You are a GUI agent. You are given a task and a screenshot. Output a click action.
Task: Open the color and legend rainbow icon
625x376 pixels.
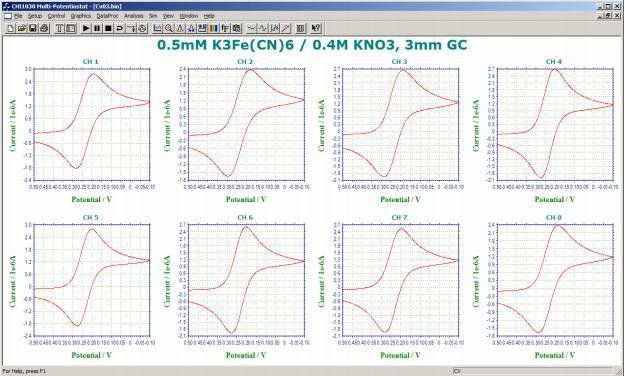coord(214,28)
